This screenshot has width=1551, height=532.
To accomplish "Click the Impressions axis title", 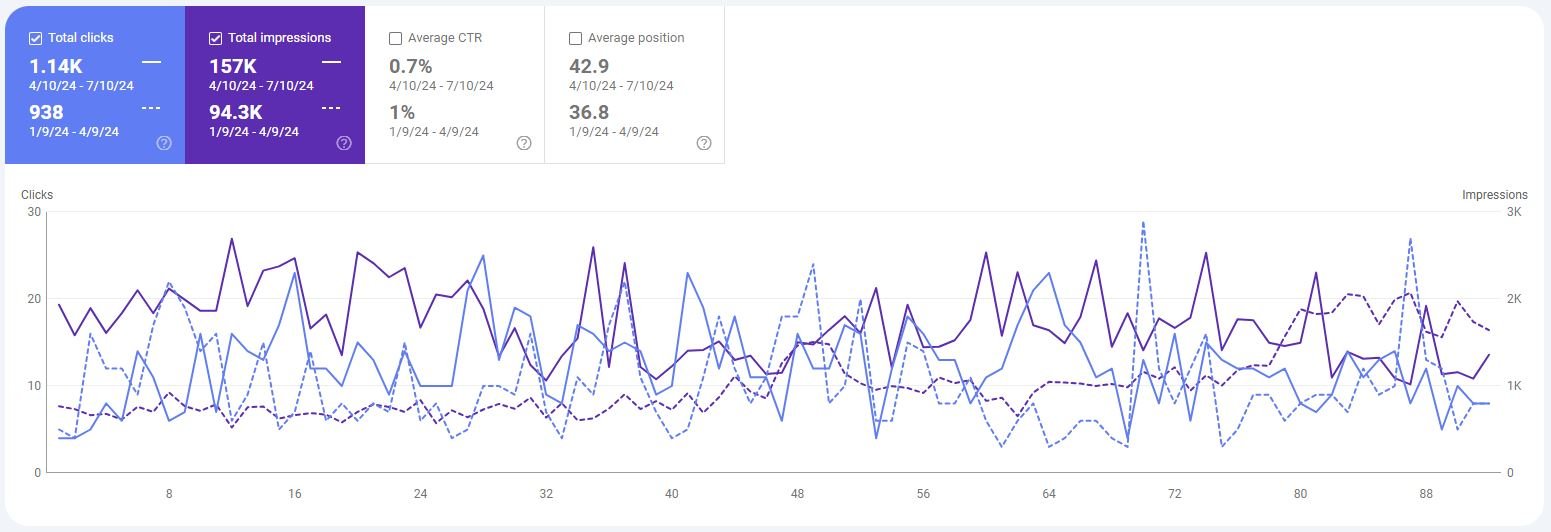I will coord(1494,195).
